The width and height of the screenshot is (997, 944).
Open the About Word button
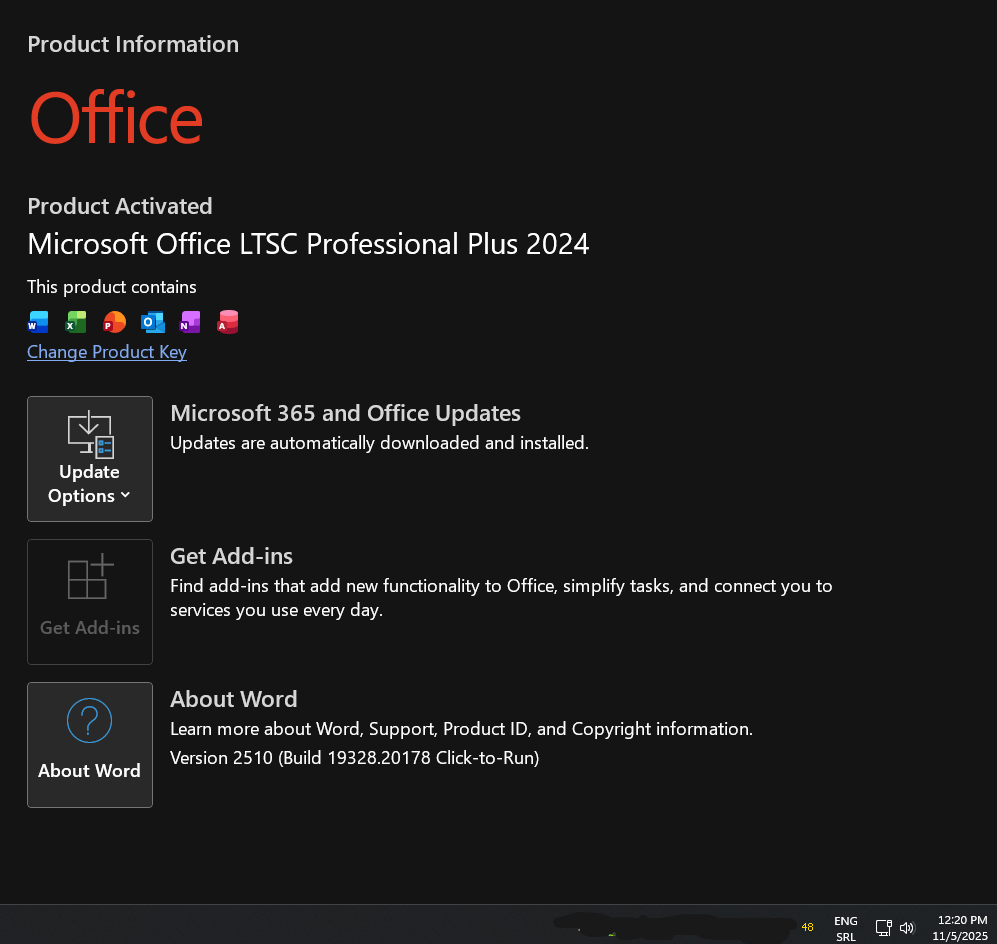(90, 745)
